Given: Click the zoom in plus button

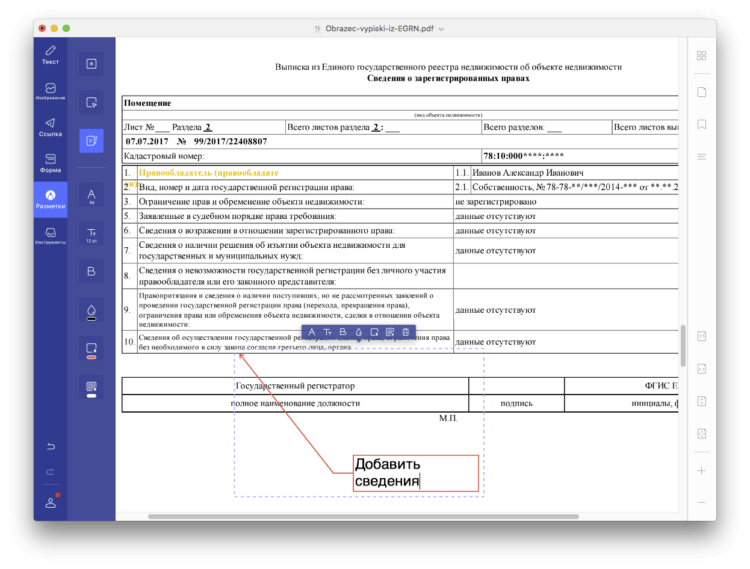Looking at the screenshot, I should point(701,470).
